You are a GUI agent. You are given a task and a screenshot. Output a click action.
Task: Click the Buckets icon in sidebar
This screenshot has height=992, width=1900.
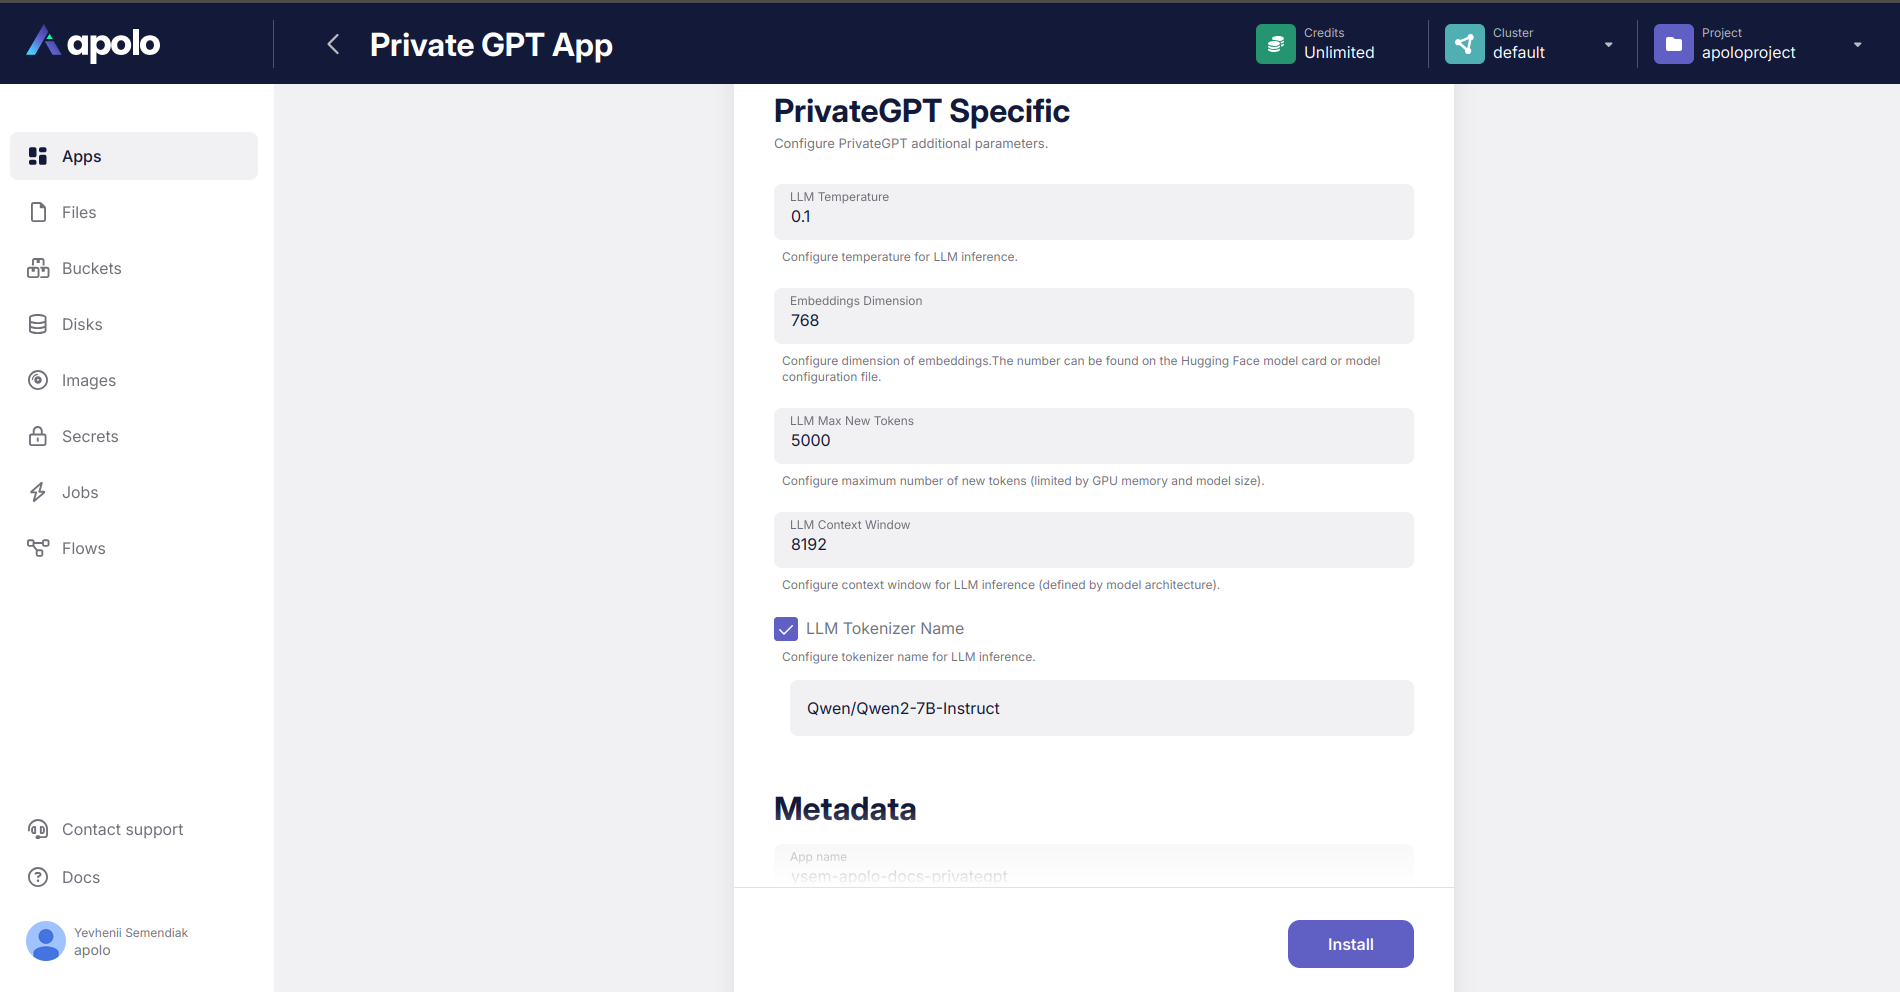click(38, 268)
